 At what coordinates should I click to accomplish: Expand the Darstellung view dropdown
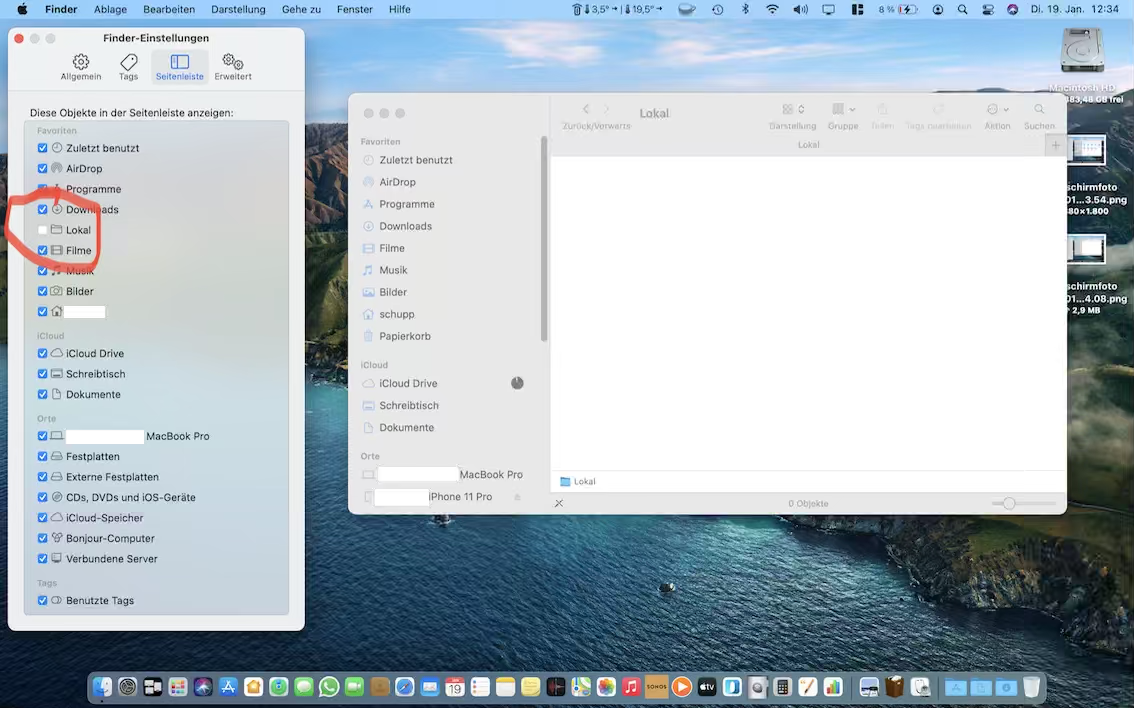(x=793, y=110)
